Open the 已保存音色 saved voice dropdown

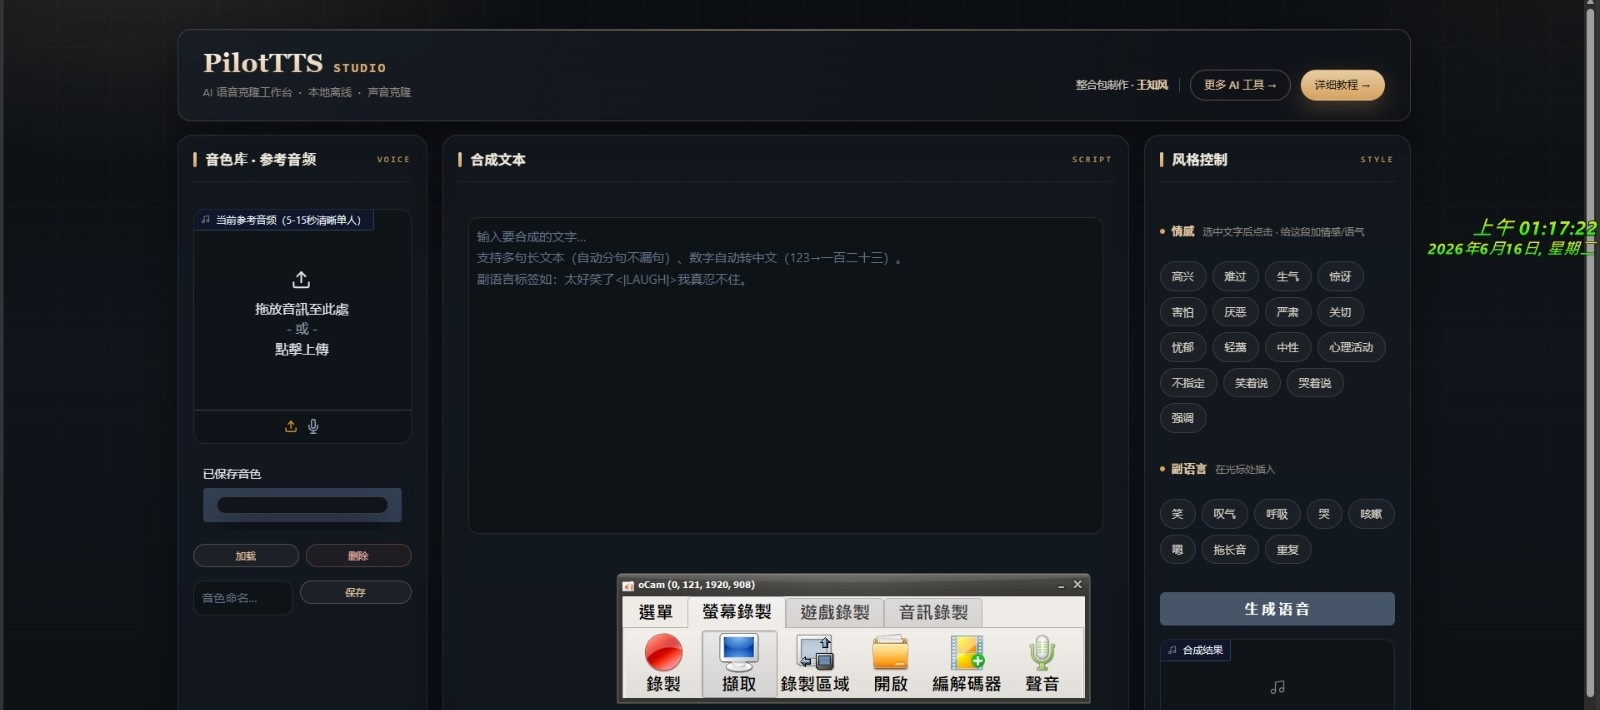coord(302,505)
